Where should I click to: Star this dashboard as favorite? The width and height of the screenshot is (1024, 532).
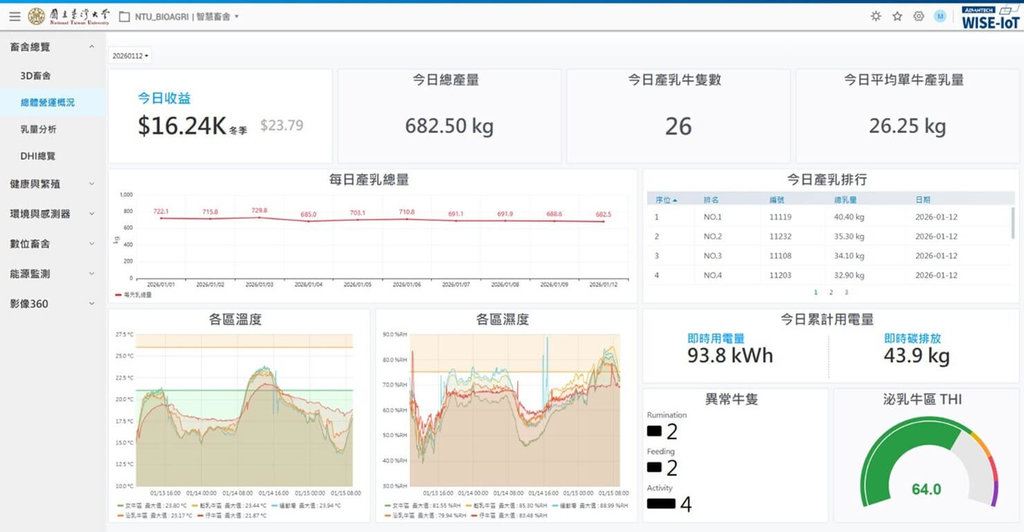click(897, 16)
